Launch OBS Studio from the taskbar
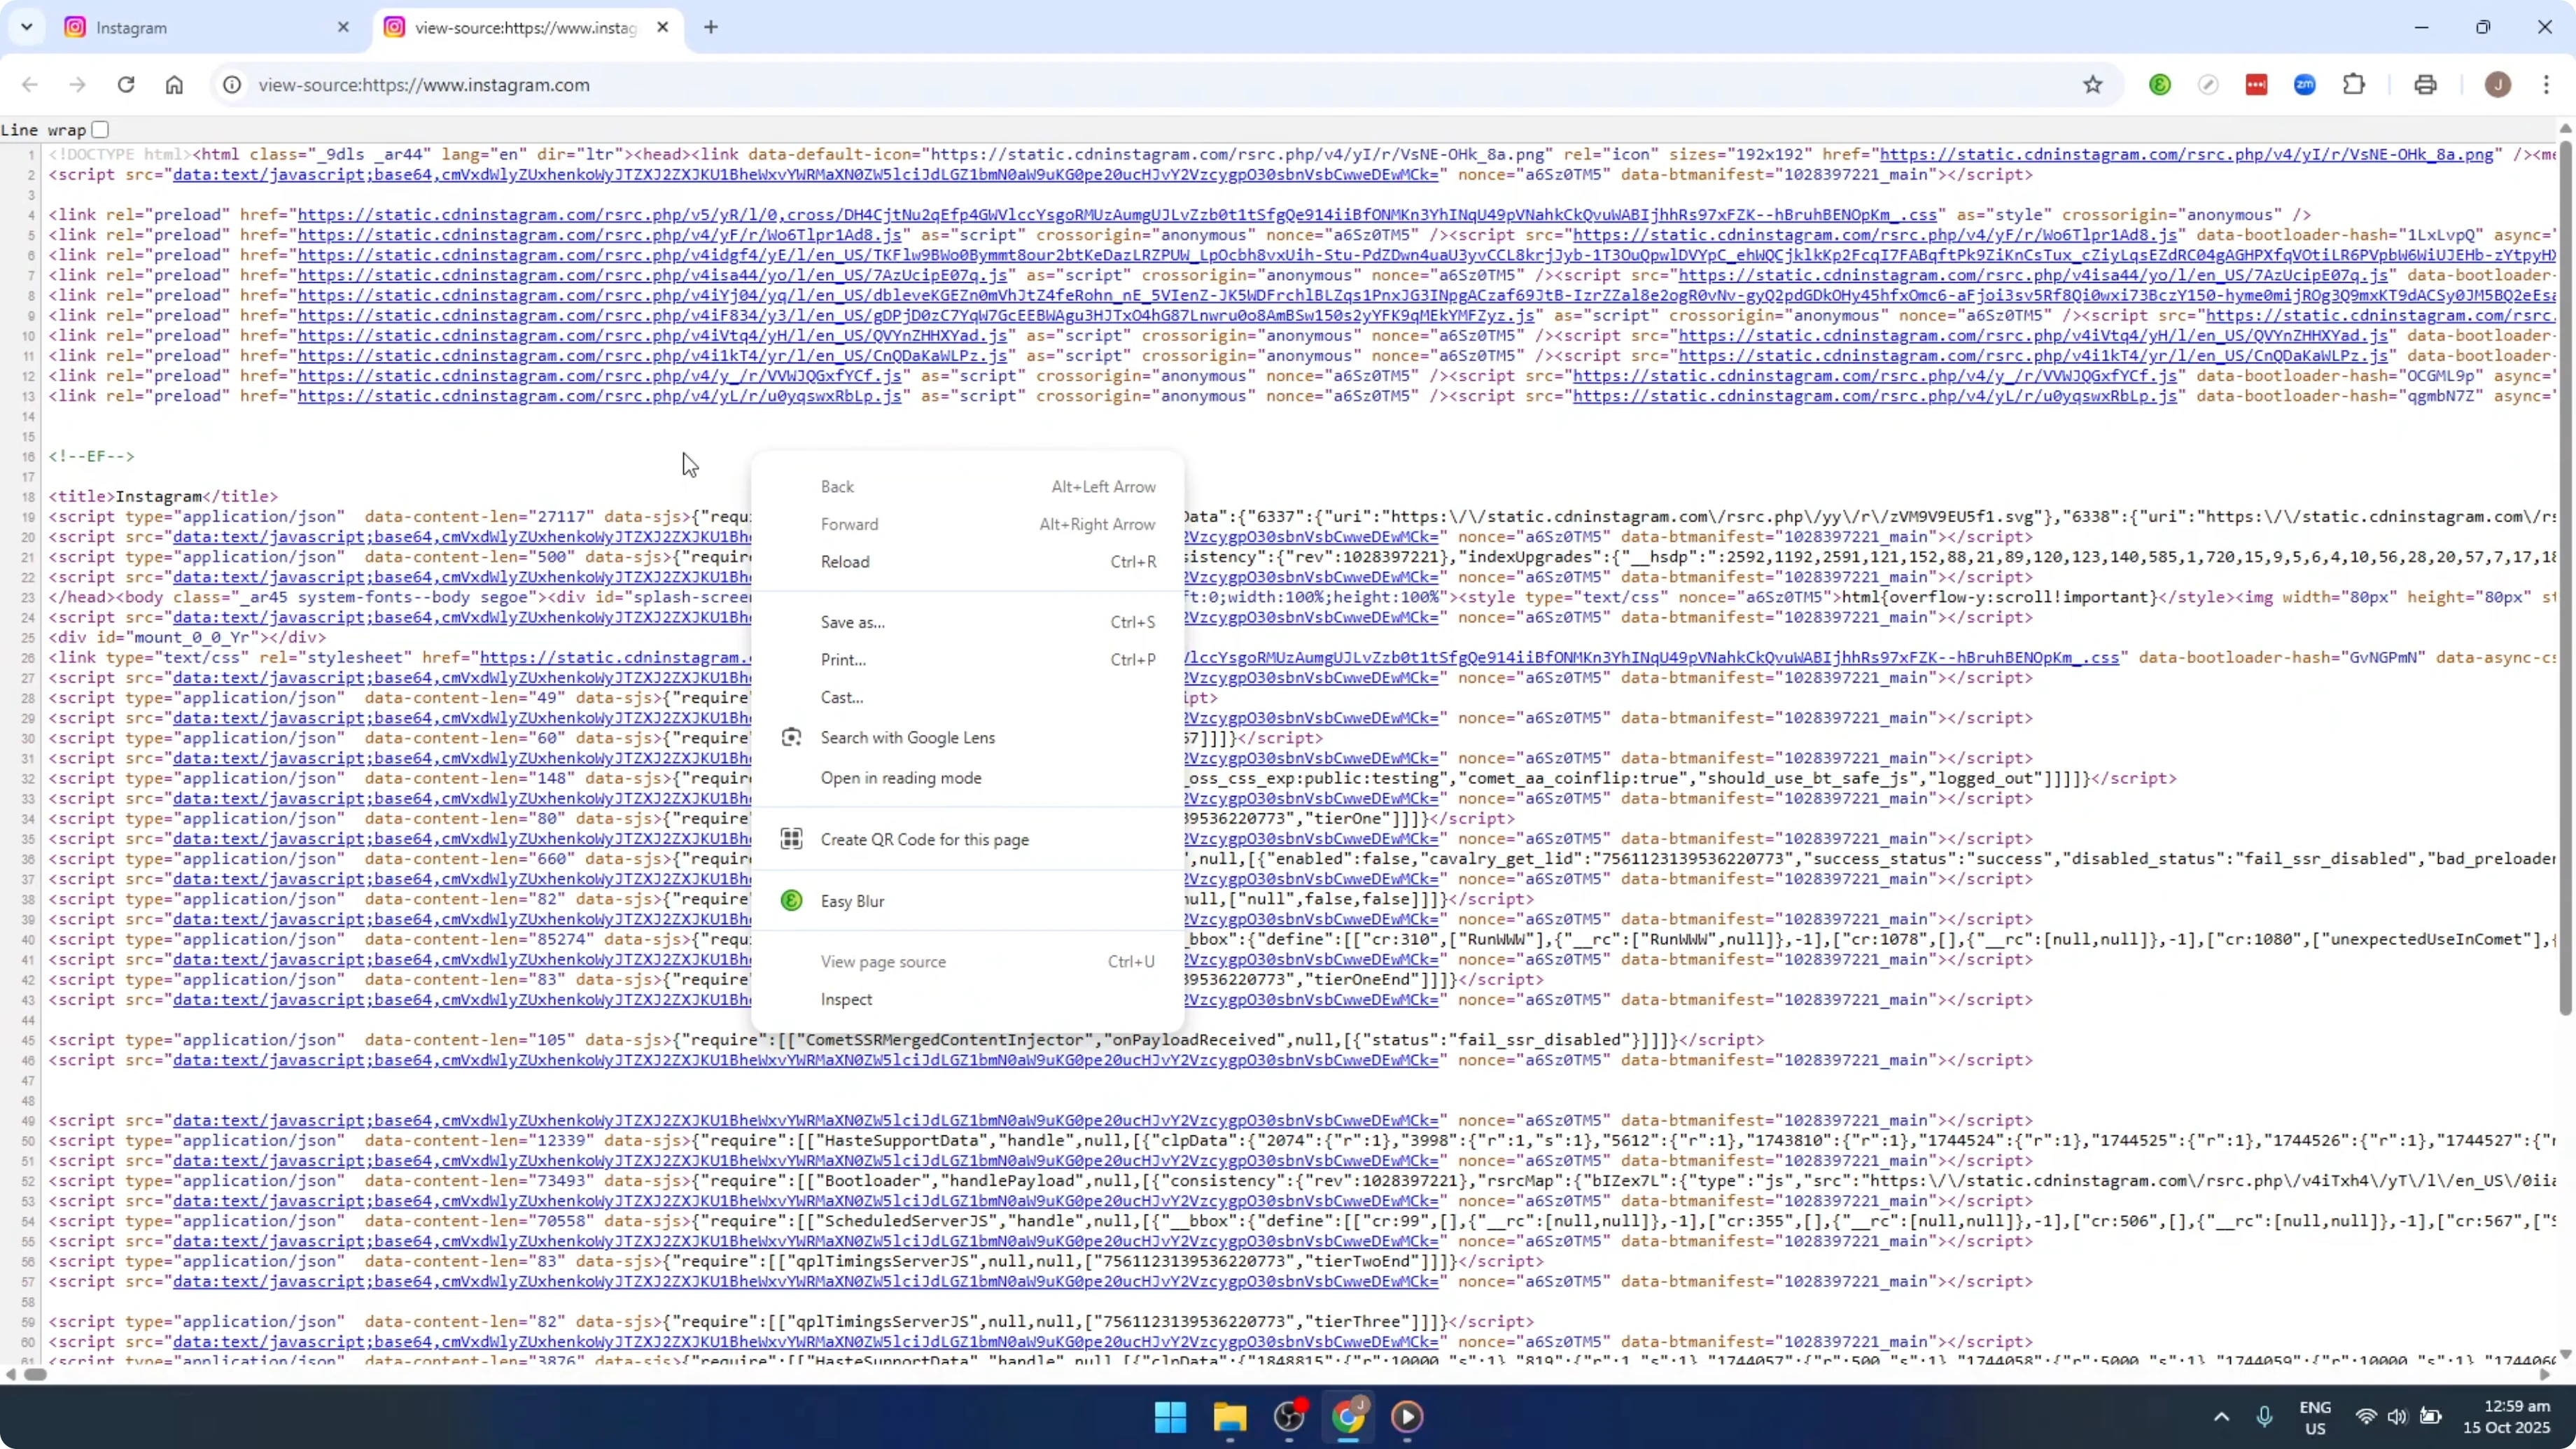Screen dimensions: 2576x1449 (1289, 1418)
